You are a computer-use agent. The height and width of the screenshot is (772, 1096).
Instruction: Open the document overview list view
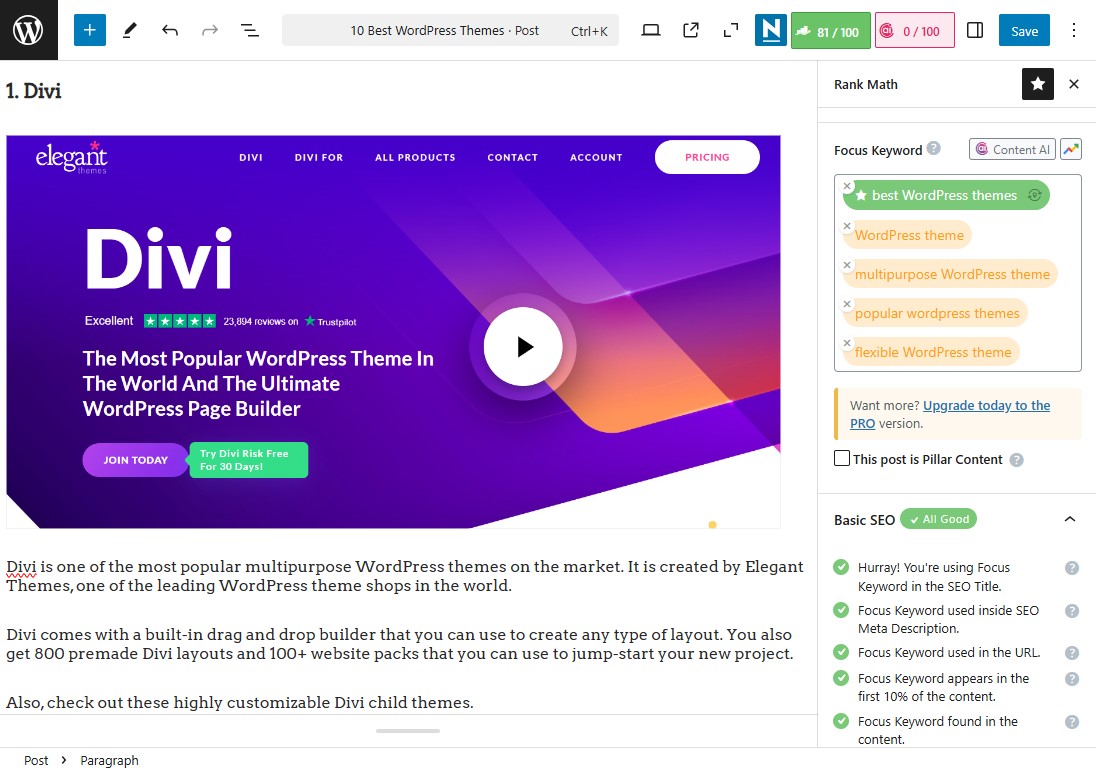point(250,30)
